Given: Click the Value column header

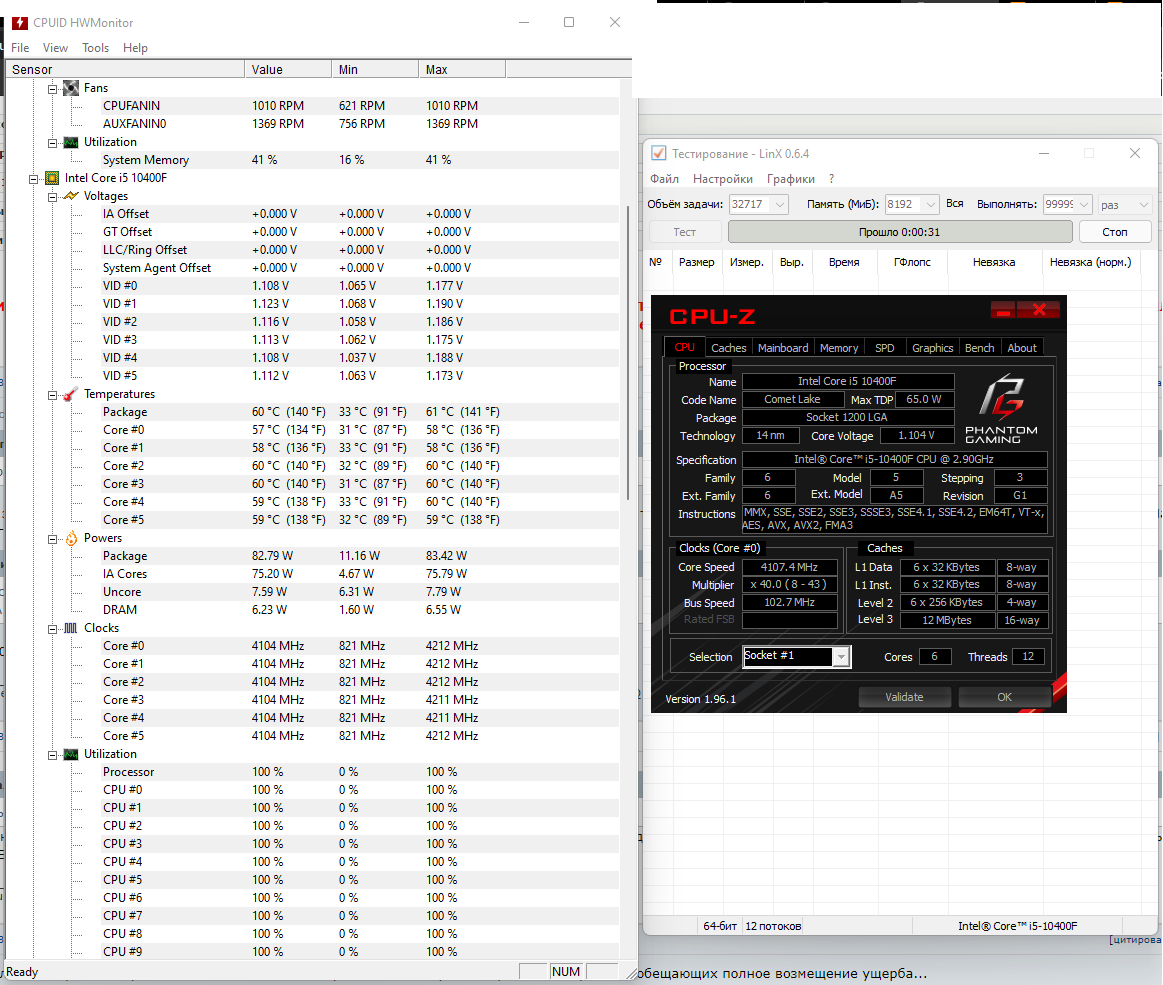Looking at the screenshot, I should tap(288, 70).
